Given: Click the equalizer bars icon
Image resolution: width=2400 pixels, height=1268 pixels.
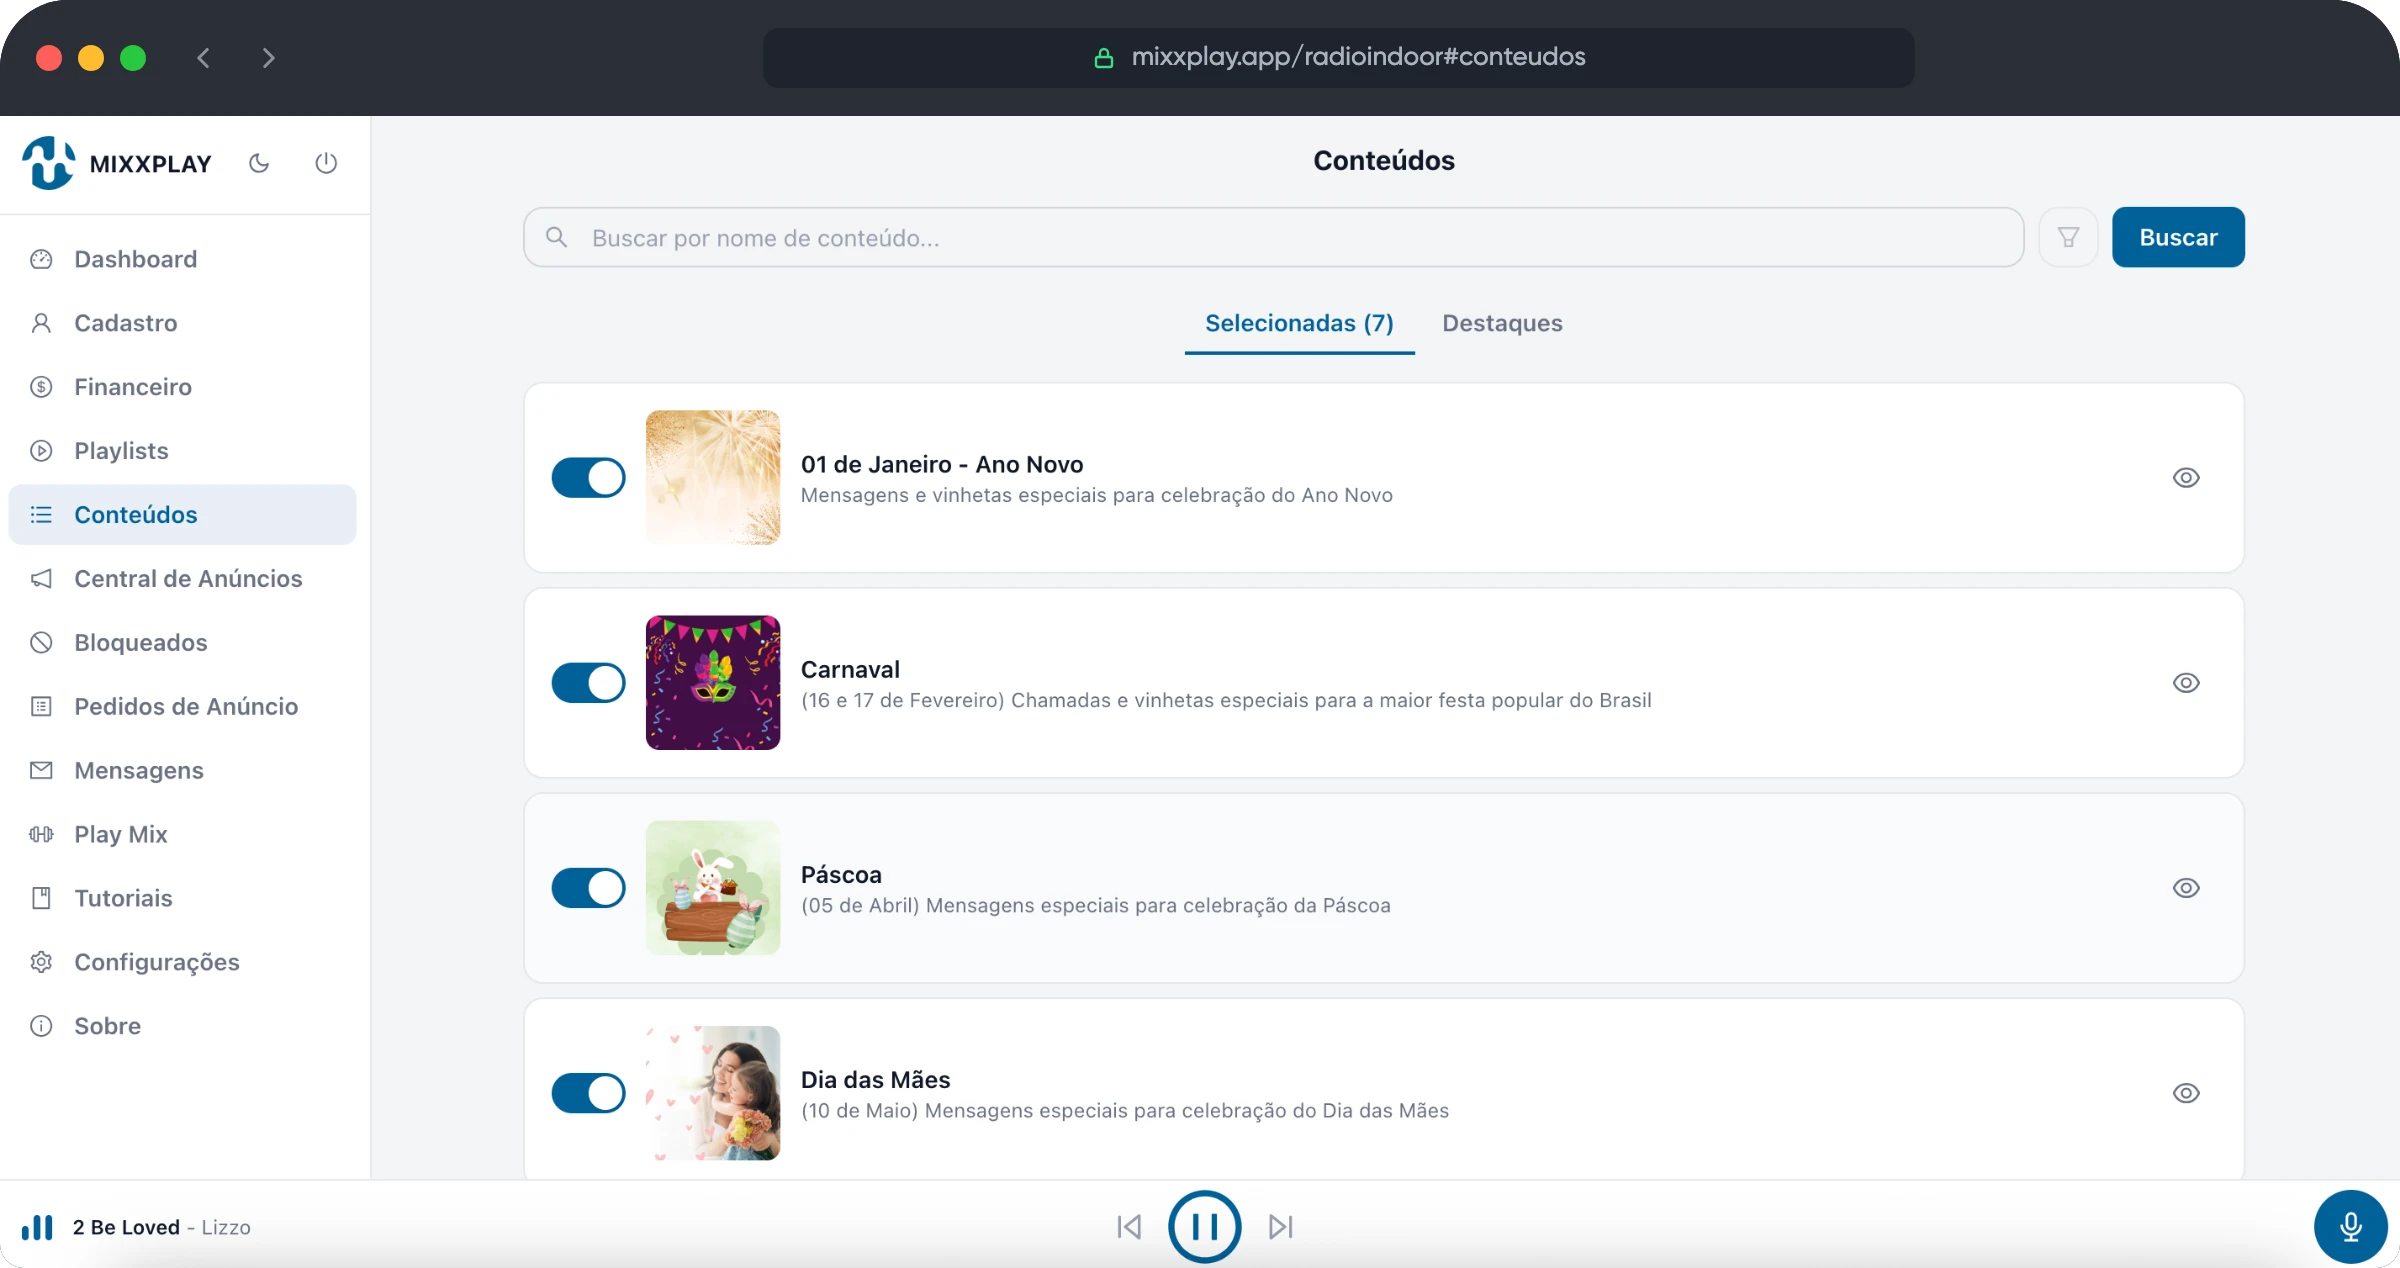Looking at the screenshot, I should [x=37, y=1227].
